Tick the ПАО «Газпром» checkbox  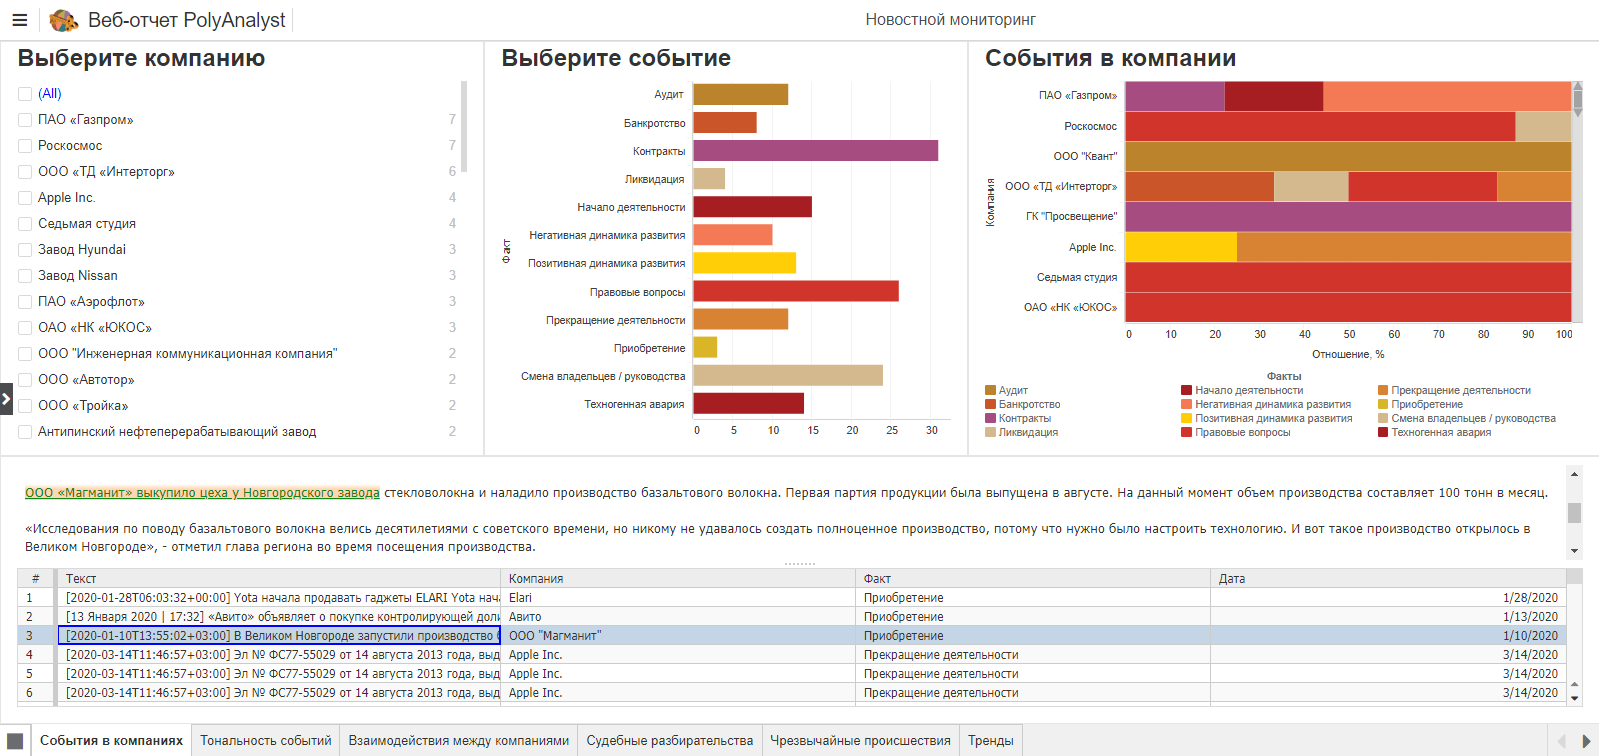[x=25, y=120]
